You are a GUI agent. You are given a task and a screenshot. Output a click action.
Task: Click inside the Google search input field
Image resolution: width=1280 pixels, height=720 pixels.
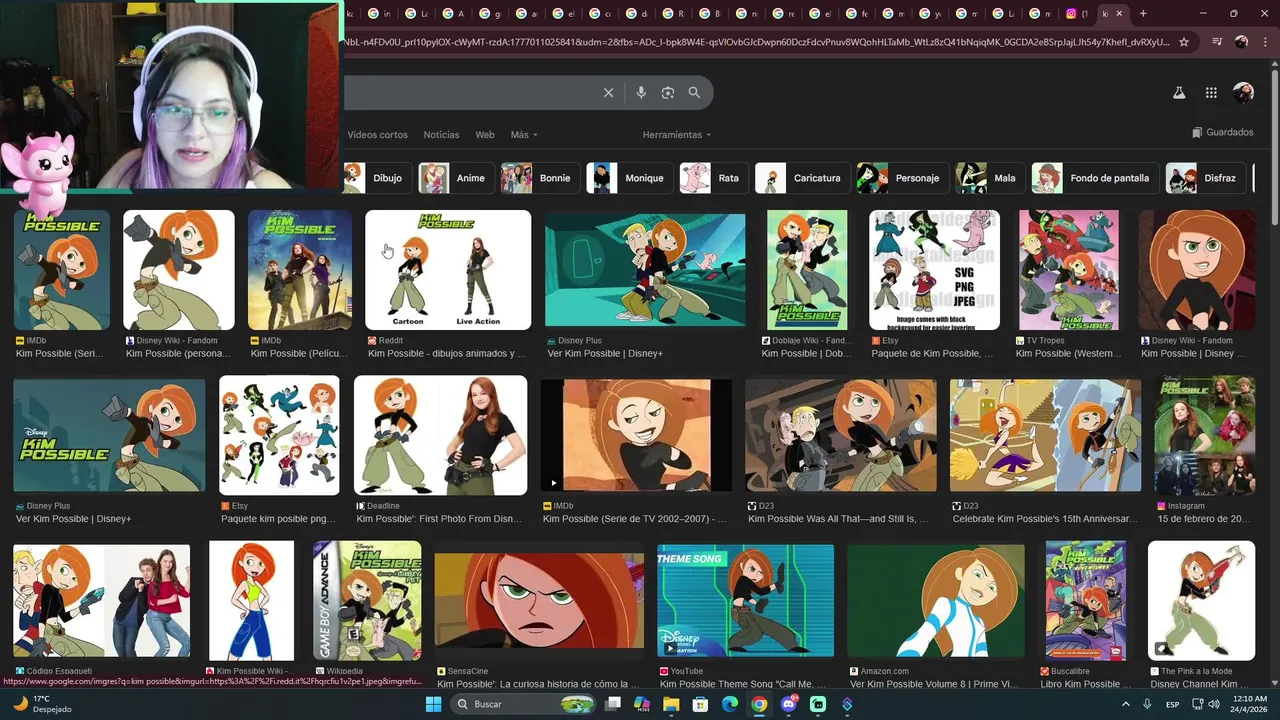click(x=470, y=93)
